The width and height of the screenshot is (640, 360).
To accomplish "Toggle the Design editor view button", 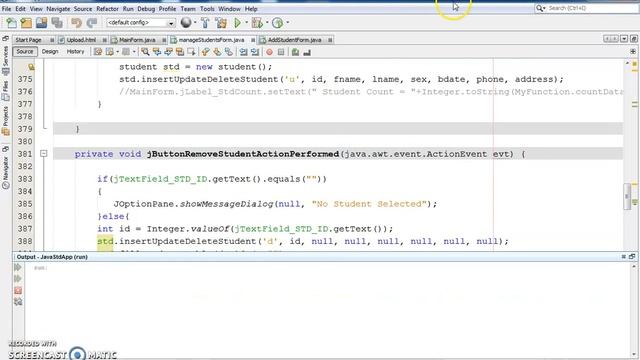I will [x=50, y=52].
